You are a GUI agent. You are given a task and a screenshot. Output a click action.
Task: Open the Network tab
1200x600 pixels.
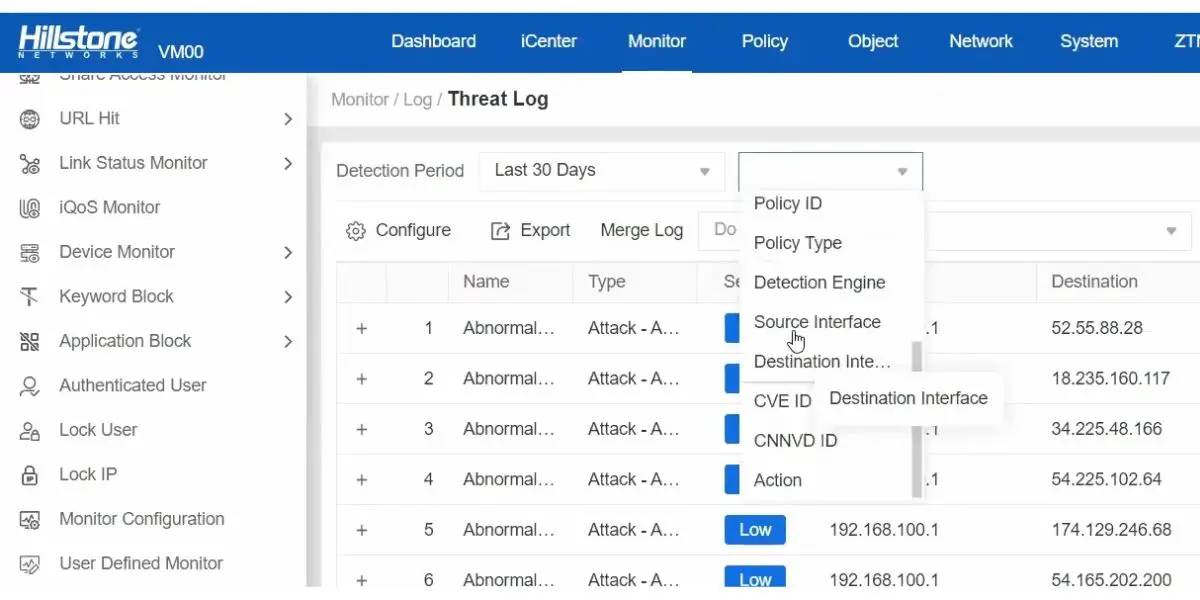pos(981,41)
